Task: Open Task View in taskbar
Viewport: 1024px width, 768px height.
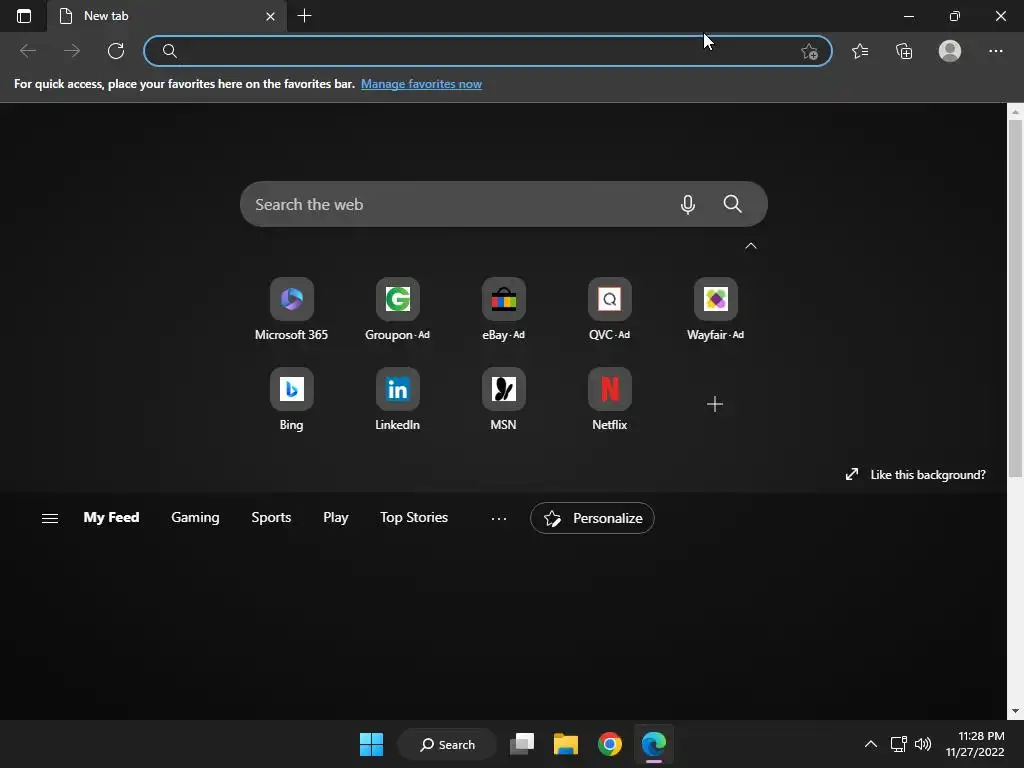Action: pyautogui.click(x=522, y=744)
